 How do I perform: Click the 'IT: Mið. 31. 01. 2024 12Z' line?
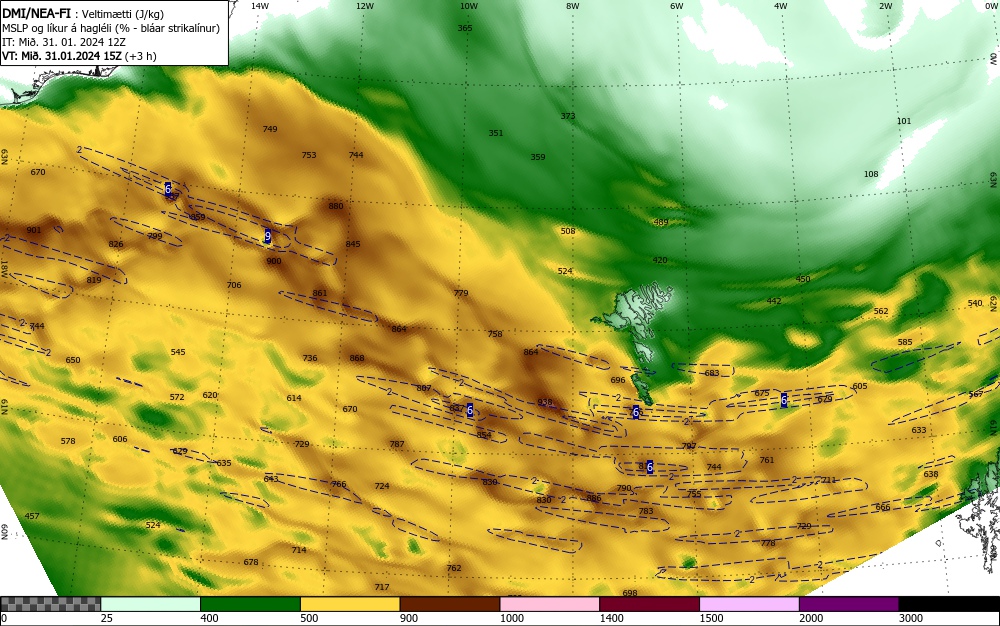[64, 42]
